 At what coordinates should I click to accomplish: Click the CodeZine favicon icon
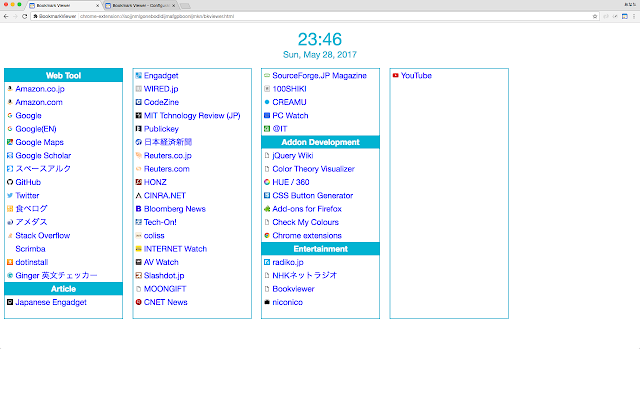click(138, 102)
